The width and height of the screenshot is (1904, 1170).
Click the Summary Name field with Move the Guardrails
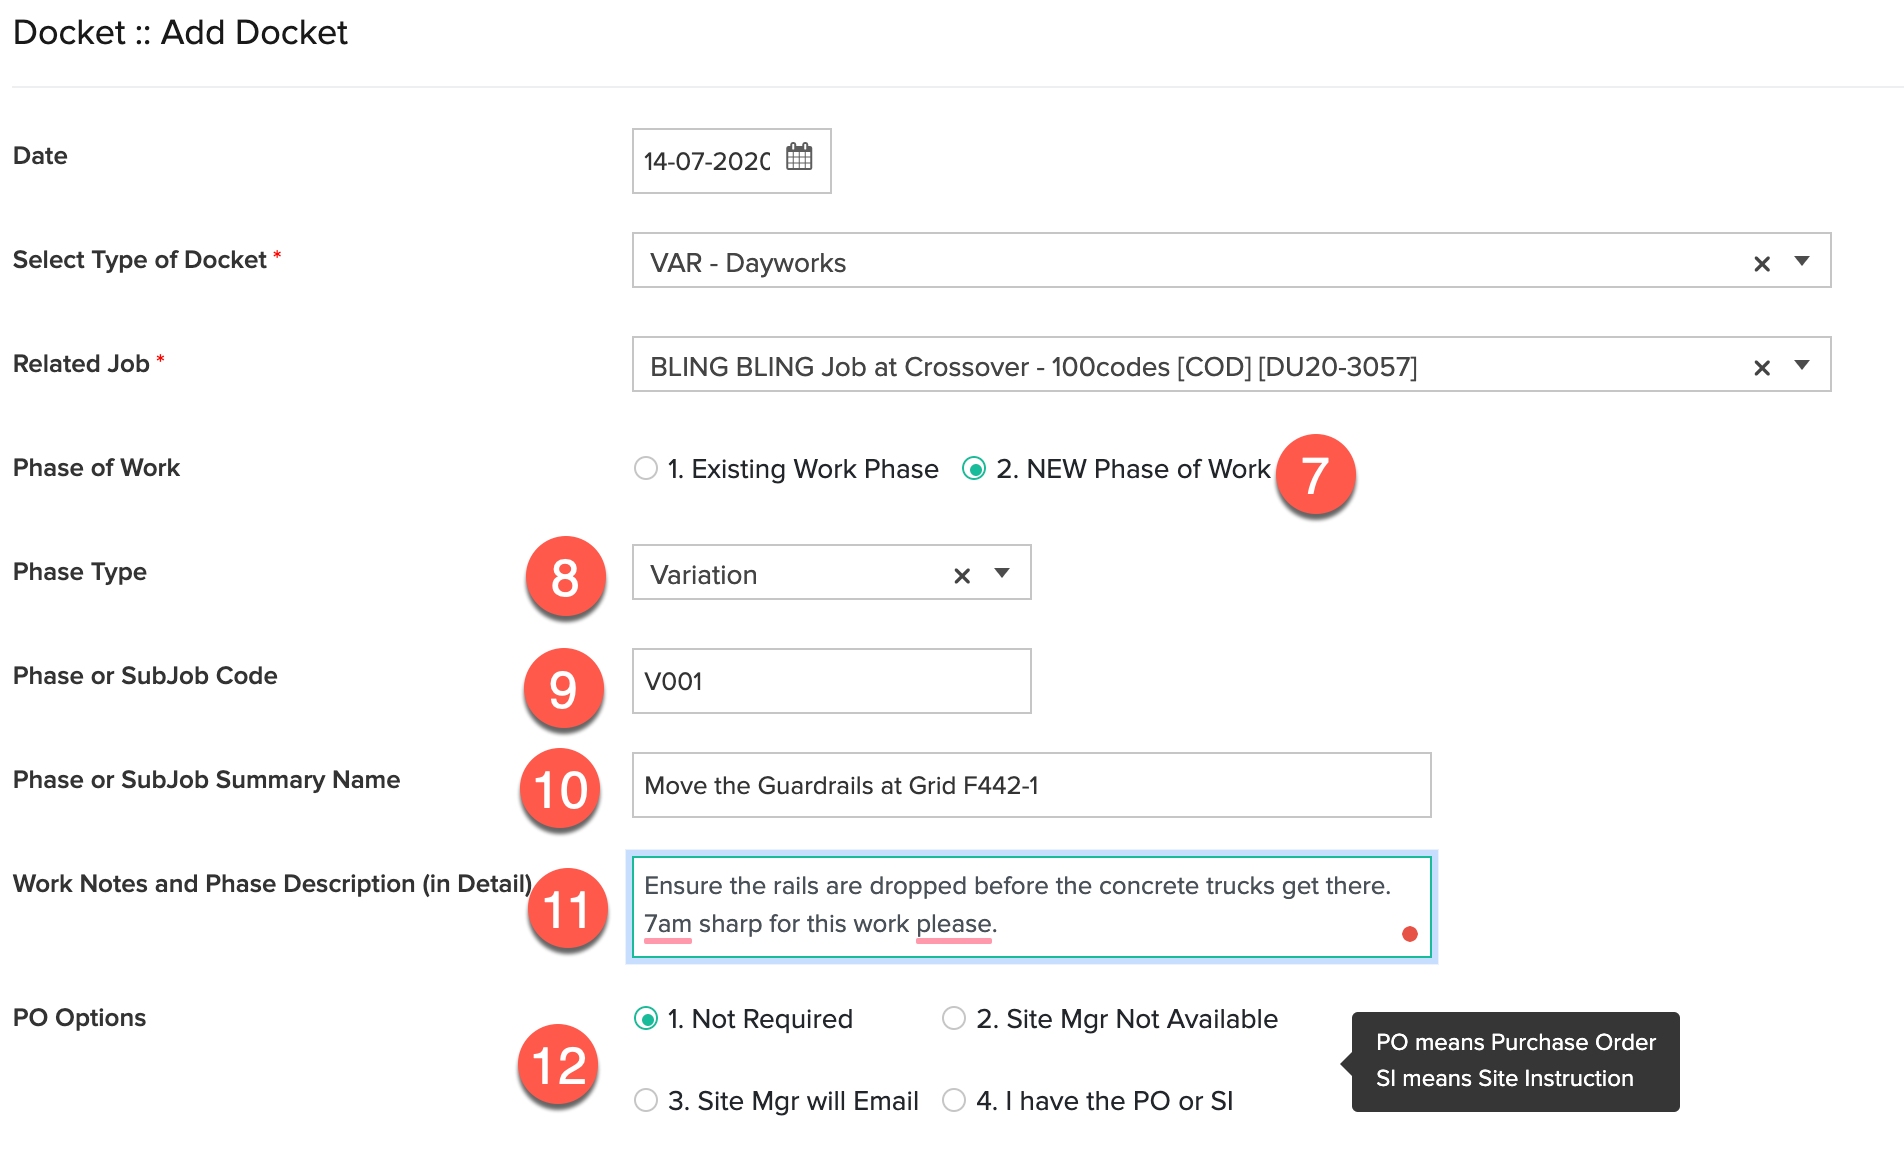1031,785
